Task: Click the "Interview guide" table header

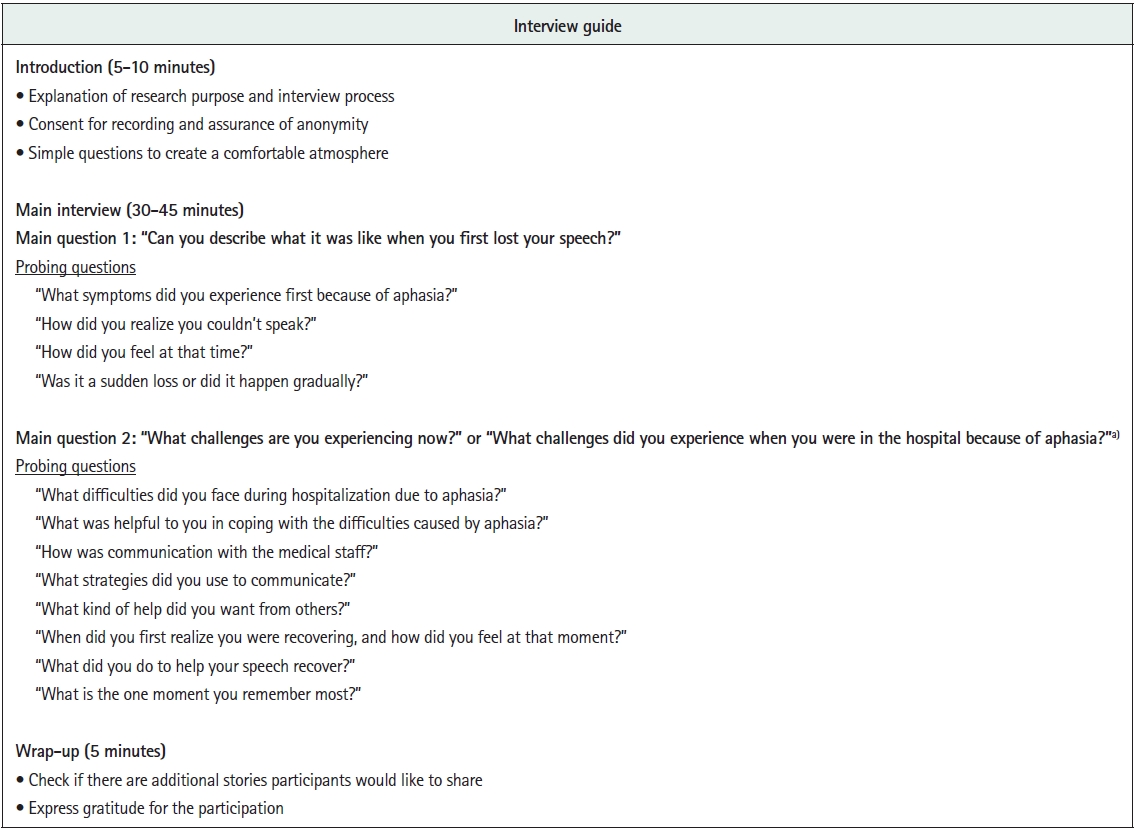Action: click(567, 26)
